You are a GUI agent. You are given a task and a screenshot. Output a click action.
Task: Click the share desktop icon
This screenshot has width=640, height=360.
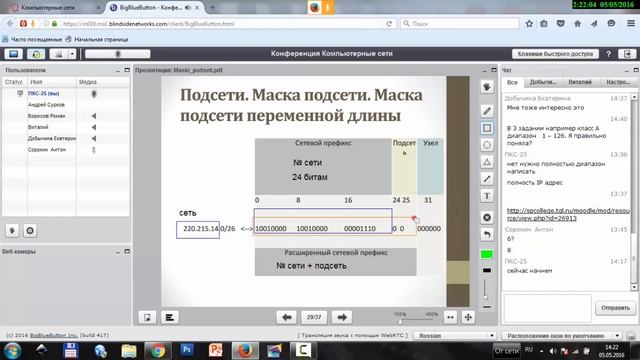click(13, 54)
